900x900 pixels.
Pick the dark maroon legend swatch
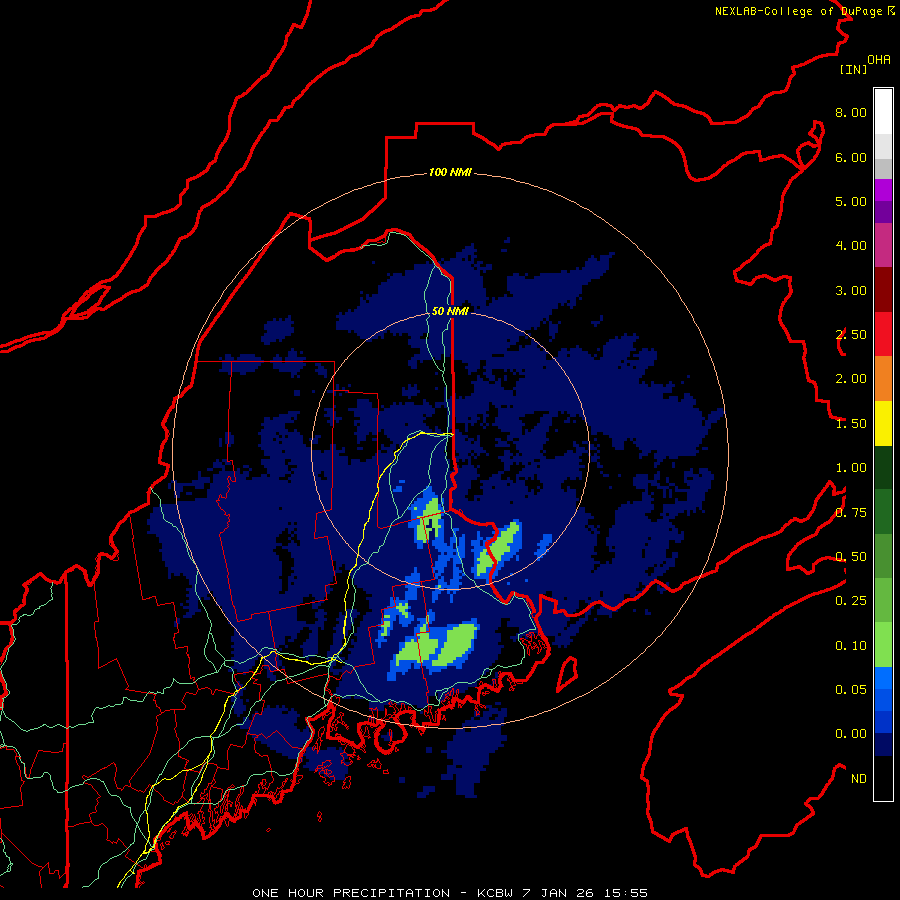883,290
